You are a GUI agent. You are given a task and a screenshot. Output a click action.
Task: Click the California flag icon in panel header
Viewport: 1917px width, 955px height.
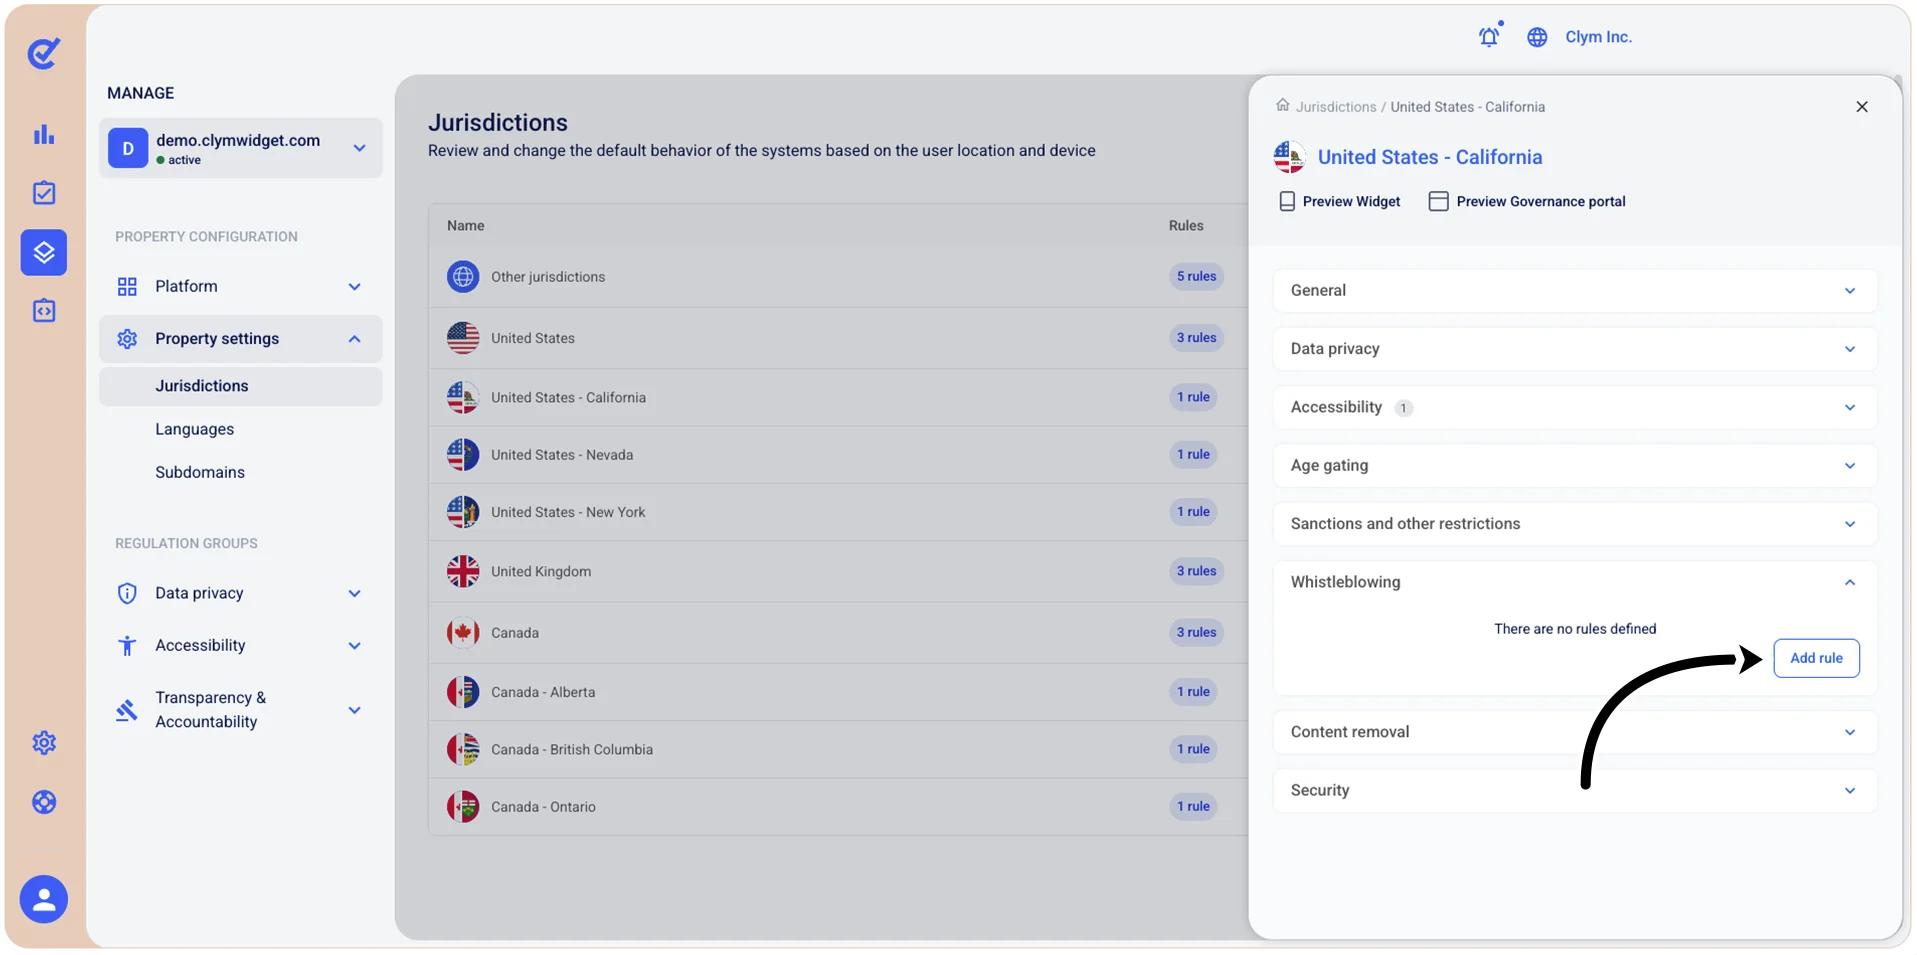1290,157
